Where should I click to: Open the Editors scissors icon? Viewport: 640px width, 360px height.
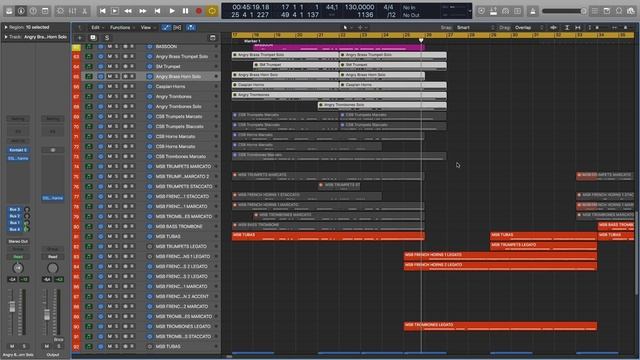[84, 11]
